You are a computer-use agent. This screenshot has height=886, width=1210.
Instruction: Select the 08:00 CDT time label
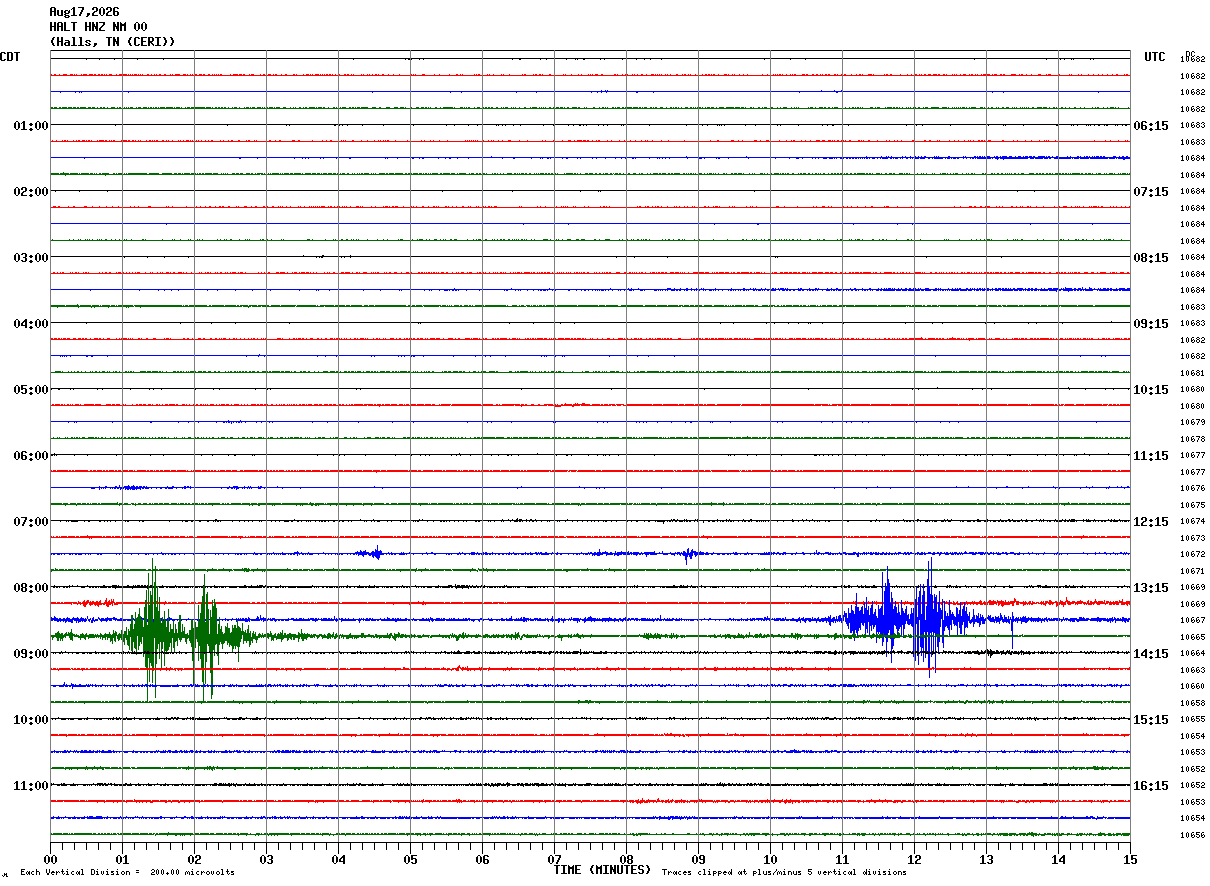(x=31, y=588)
